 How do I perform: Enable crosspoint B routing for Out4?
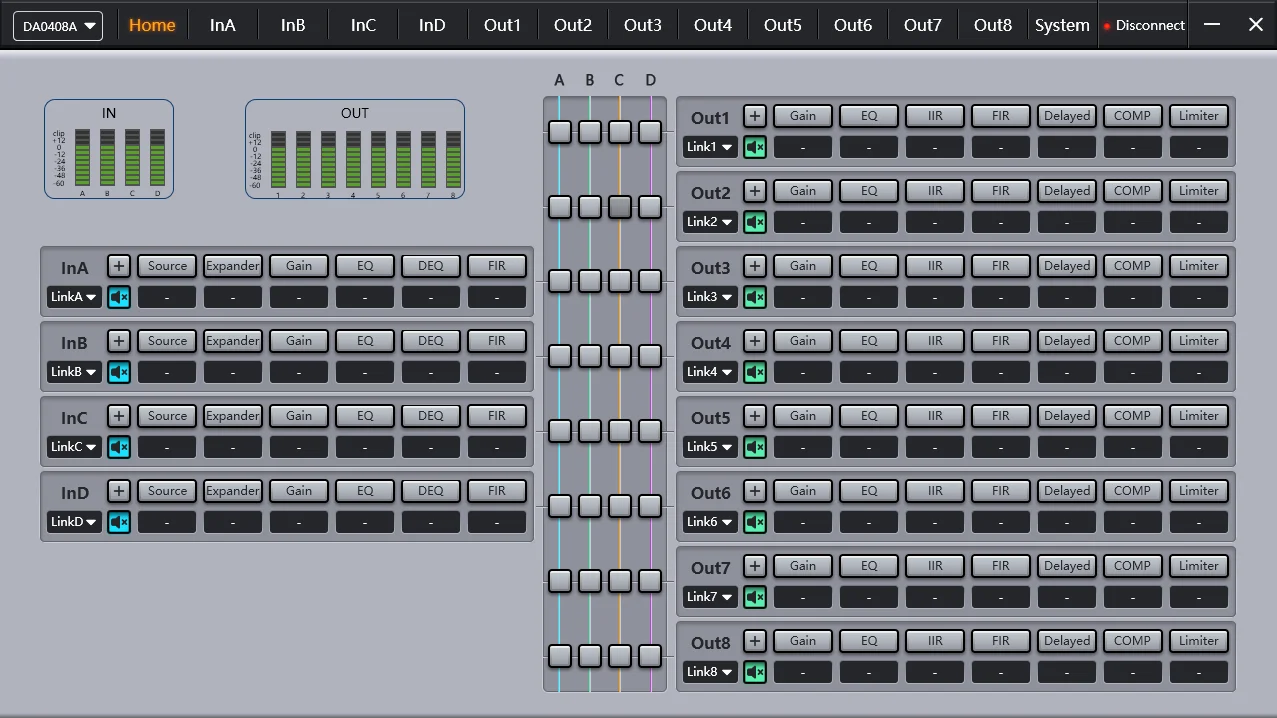tap(589, 355)
